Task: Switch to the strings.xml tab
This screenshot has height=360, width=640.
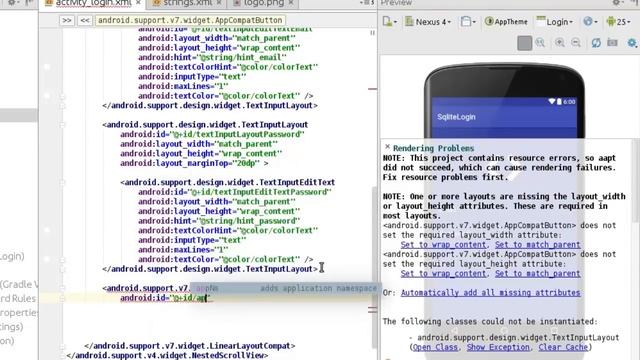Action: tap(187, 3)
